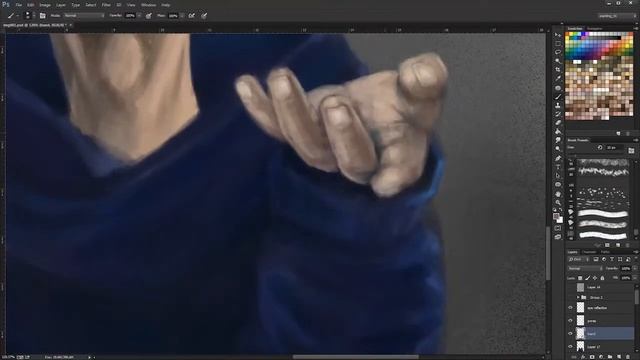
Task: Select the Move tool
Action: [x=558, y=35]
